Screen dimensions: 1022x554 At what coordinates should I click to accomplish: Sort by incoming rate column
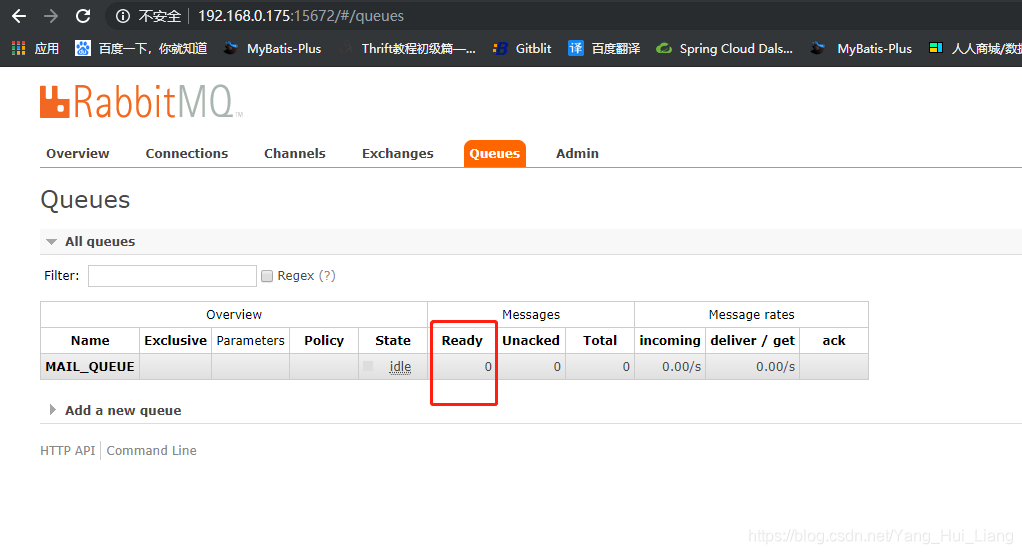(x=670, y=341)
